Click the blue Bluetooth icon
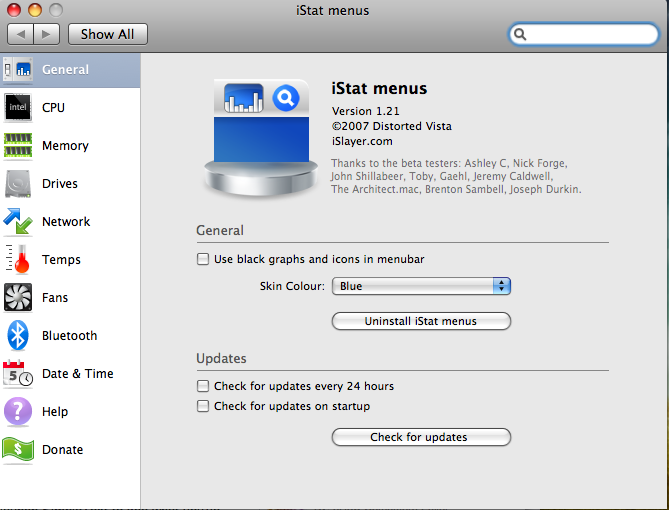The height and width of the screenshot is (510, 669). (17, 335)
